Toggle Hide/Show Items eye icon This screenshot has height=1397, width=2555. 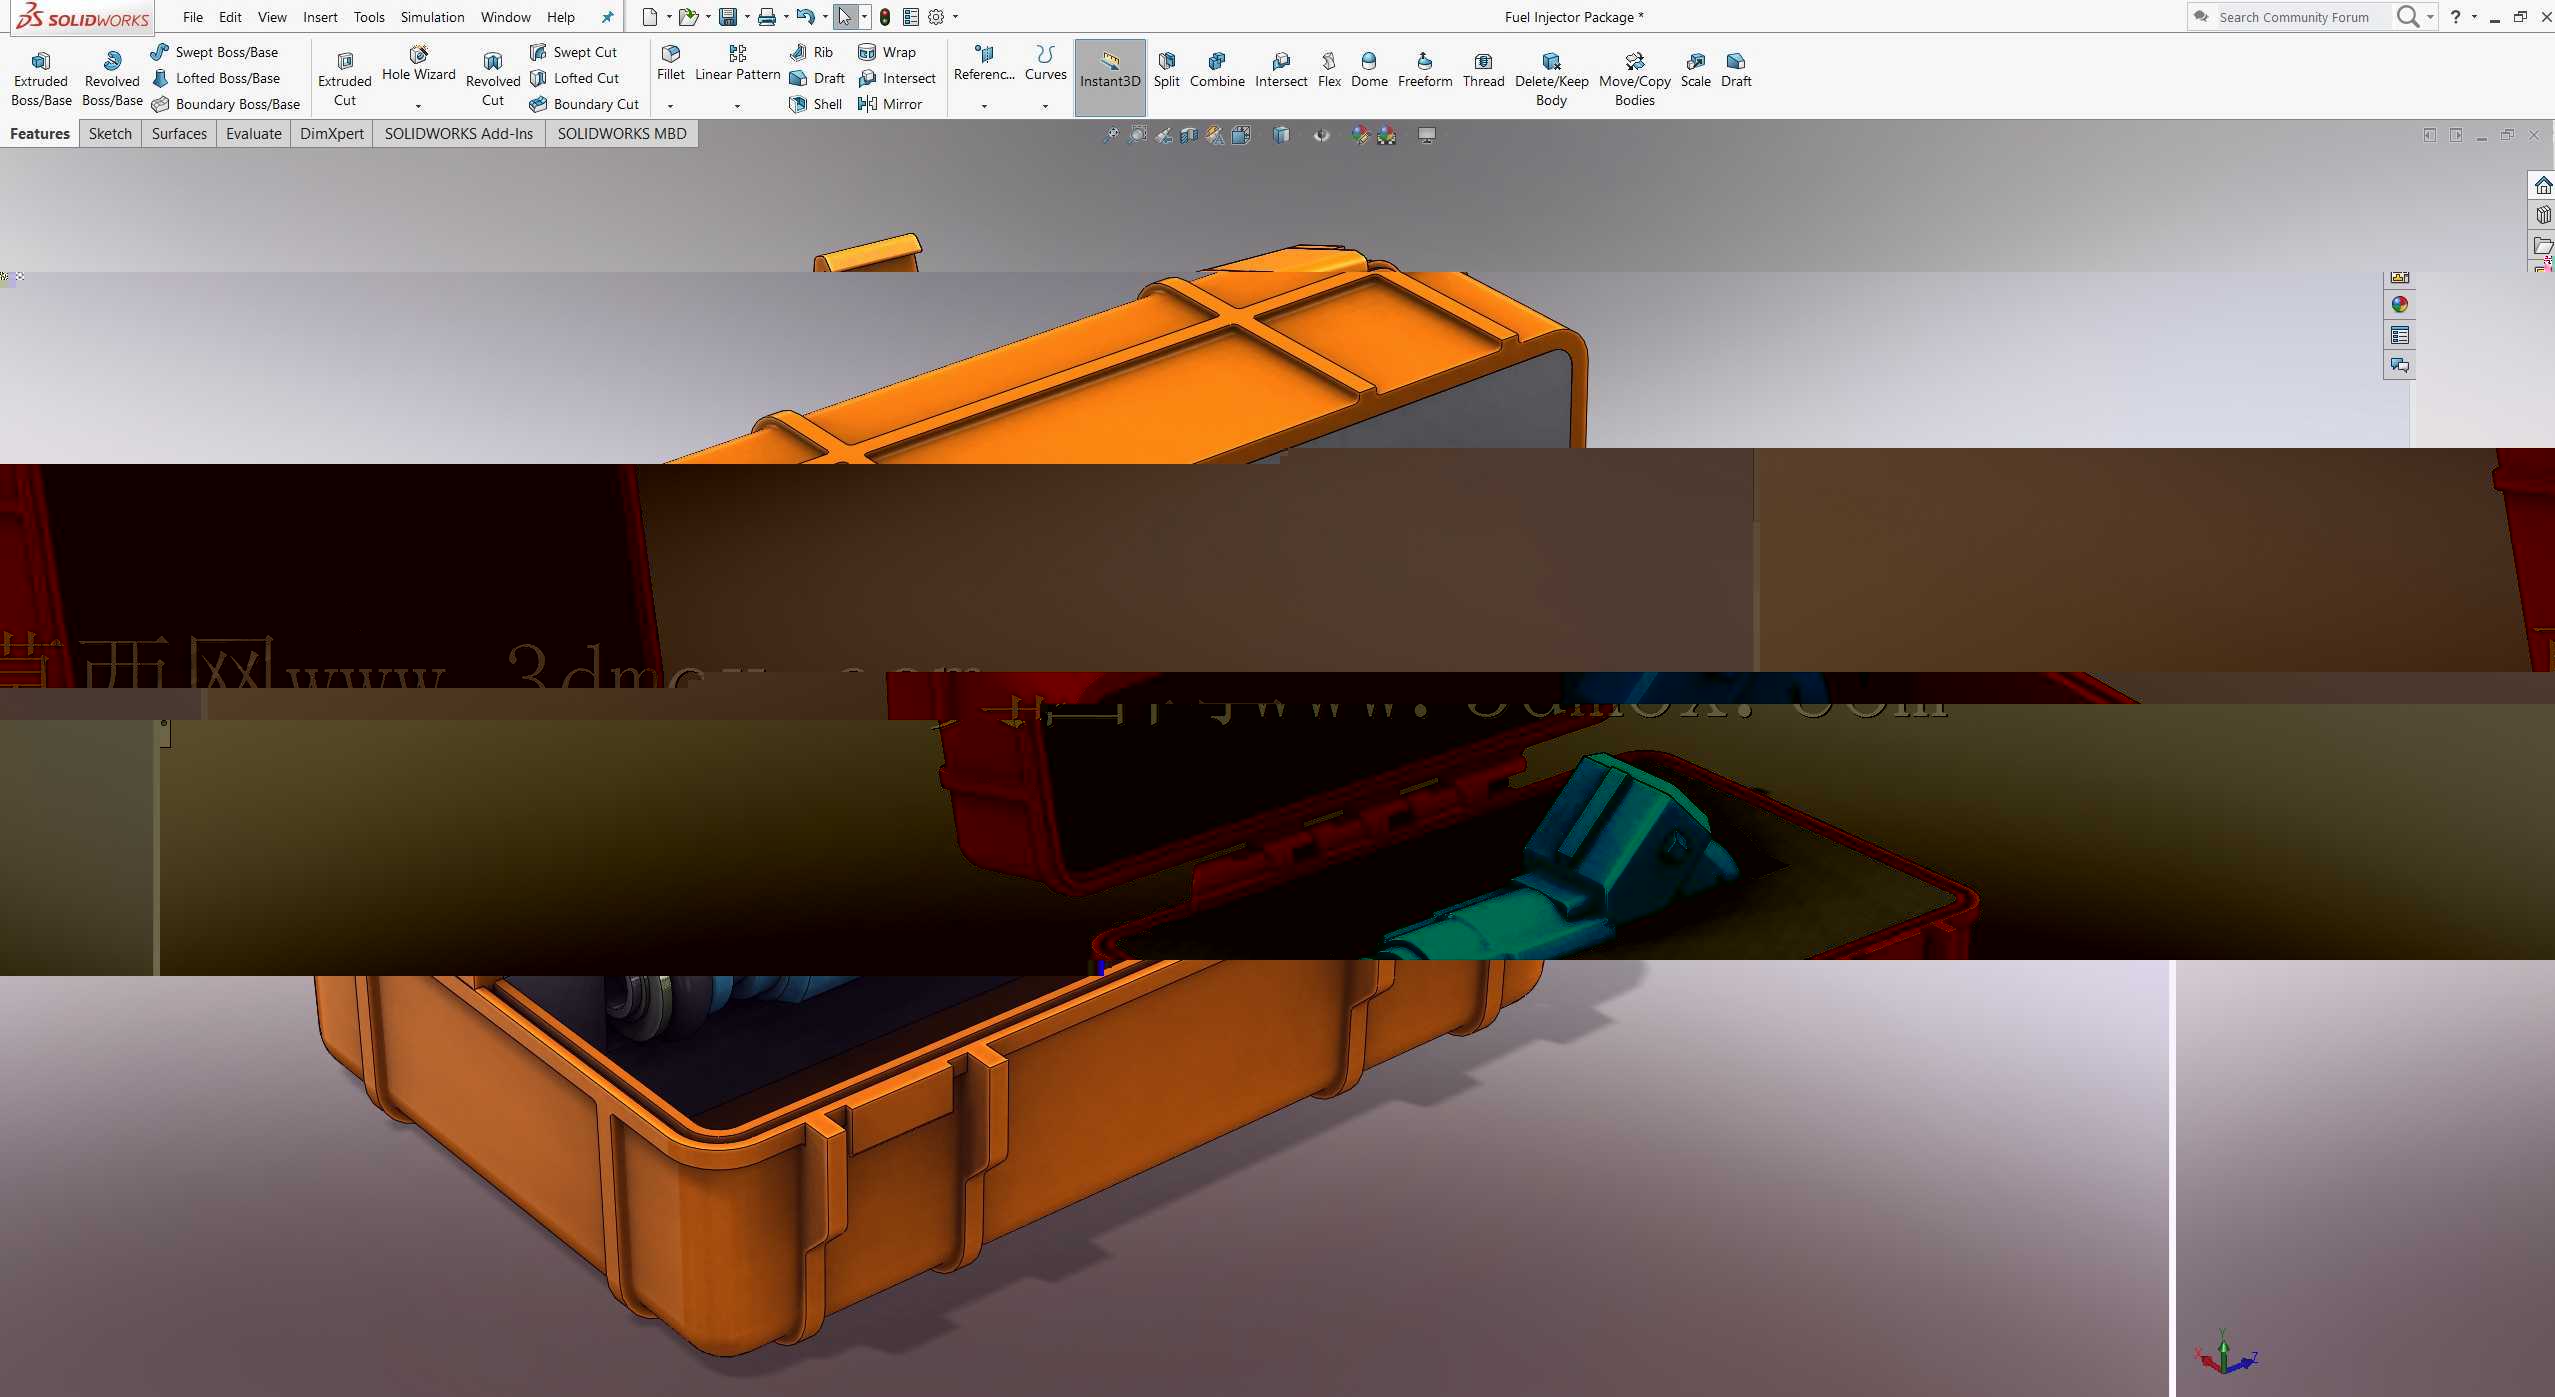[1321, 135]
